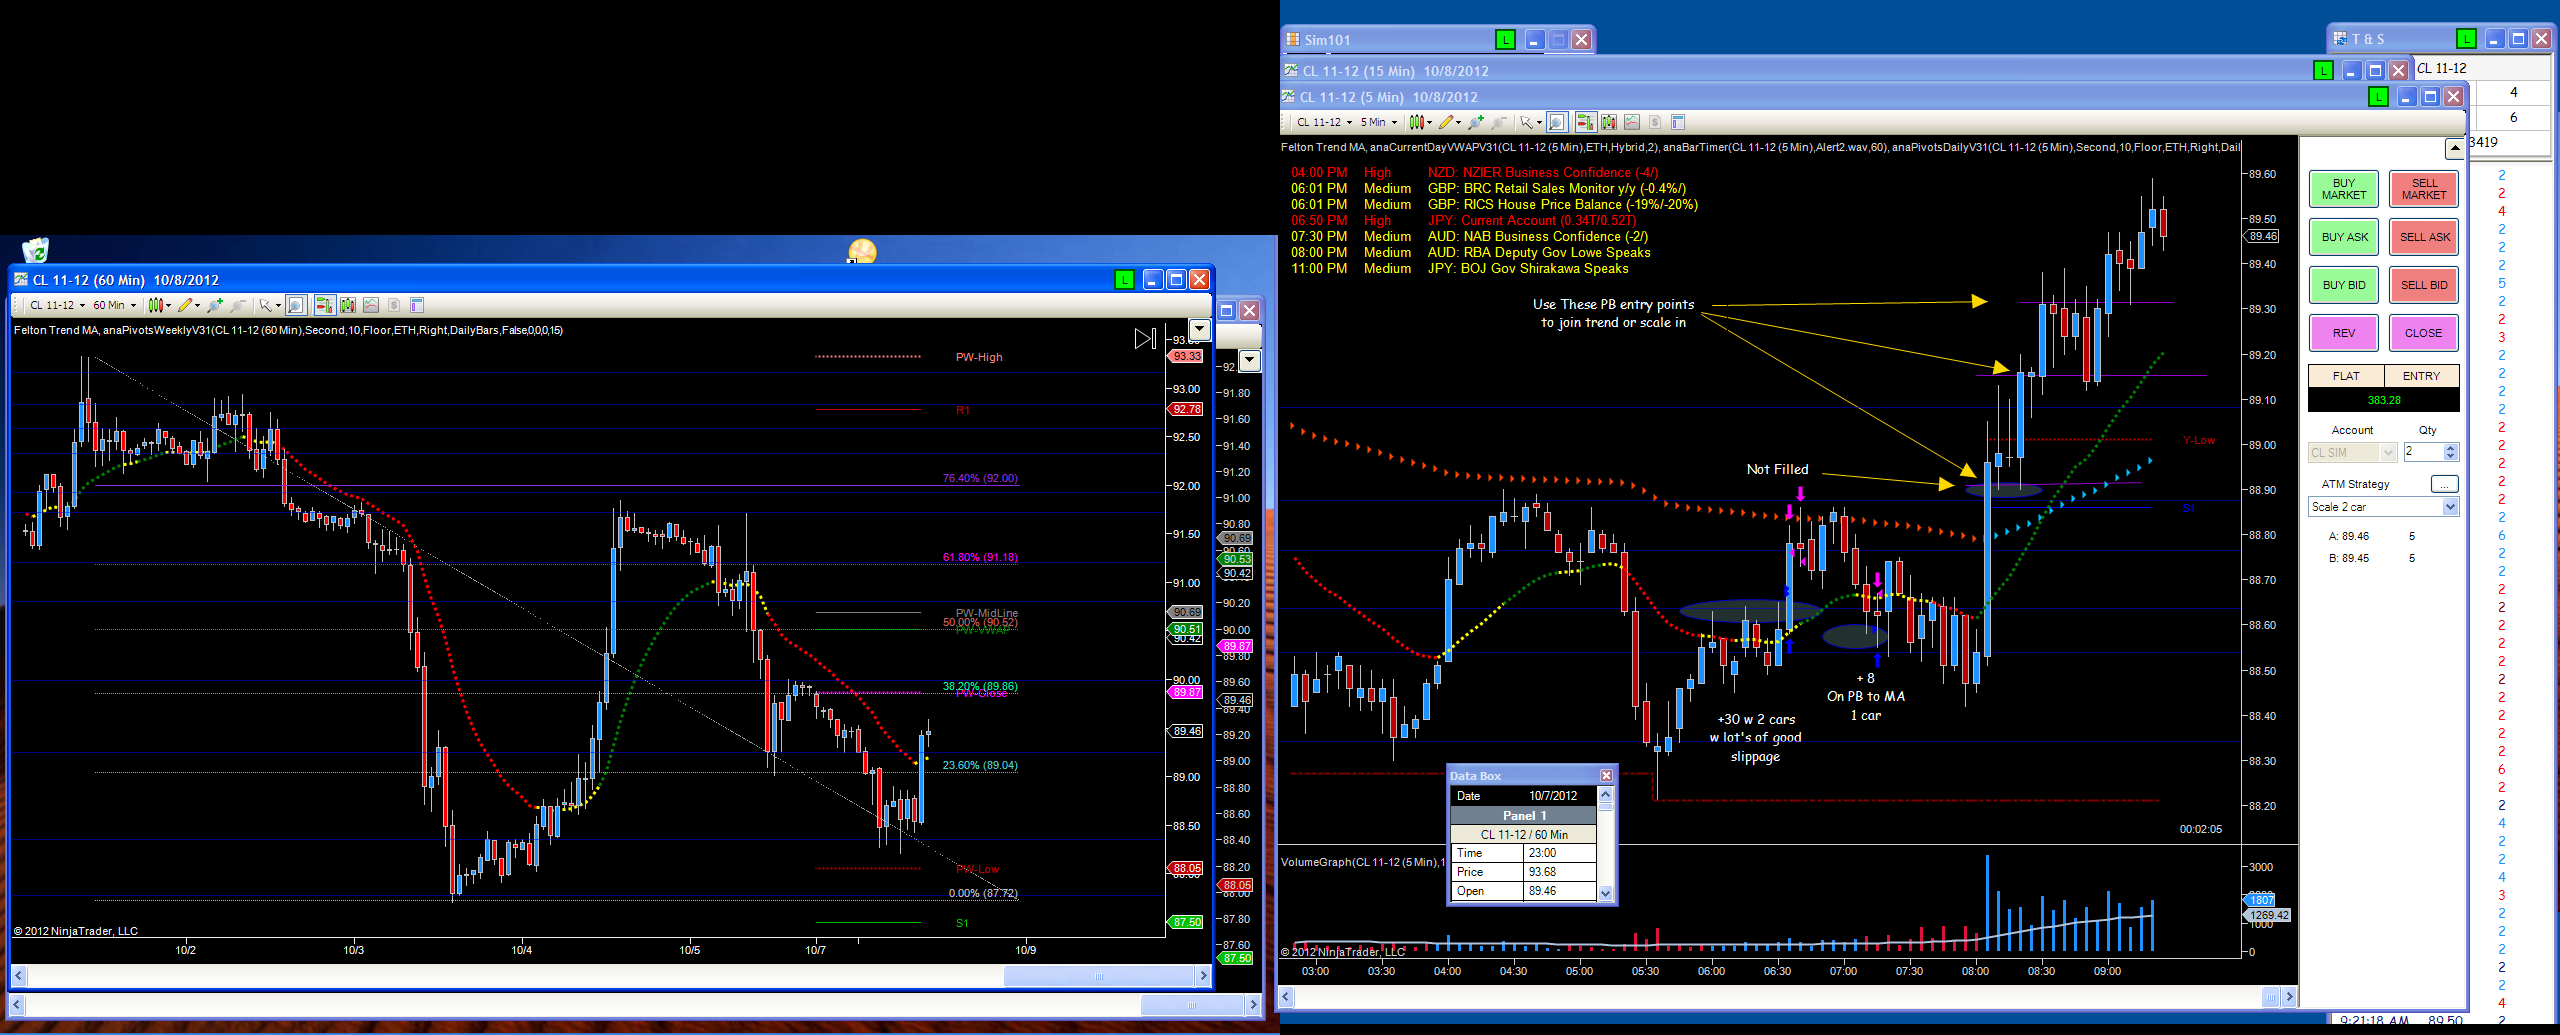The height and width of the screenshot is (1035, 2560).
Task: Open 60 Min interval dropdown
Action: click(x=115, y=305)
